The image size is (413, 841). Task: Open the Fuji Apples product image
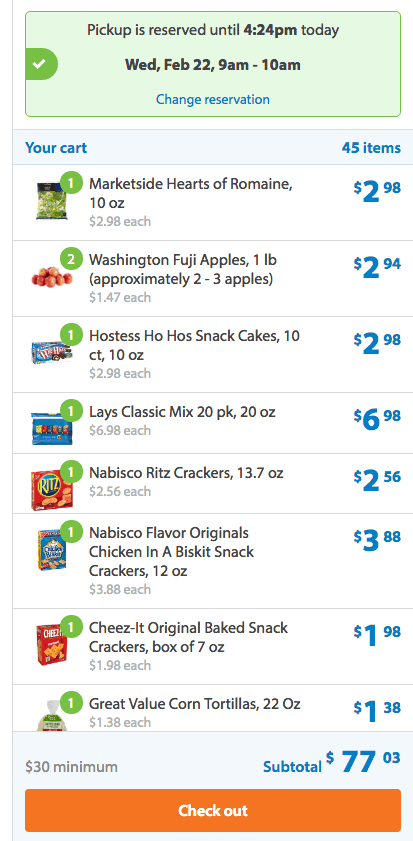pyautogui.click(x=51, y=277)
